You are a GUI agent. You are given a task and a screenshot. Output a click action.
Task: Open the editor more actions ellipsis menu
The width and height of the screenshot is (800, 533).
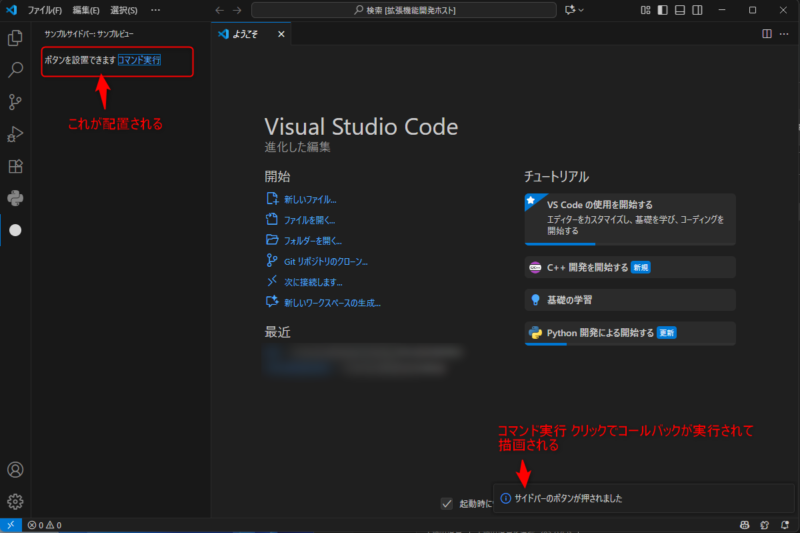pos(785,34)
